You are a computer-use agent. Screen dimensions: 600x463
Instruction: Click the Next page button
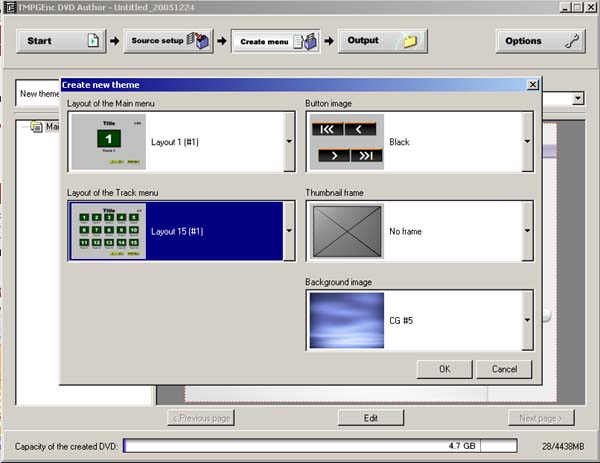coord(541,418)
